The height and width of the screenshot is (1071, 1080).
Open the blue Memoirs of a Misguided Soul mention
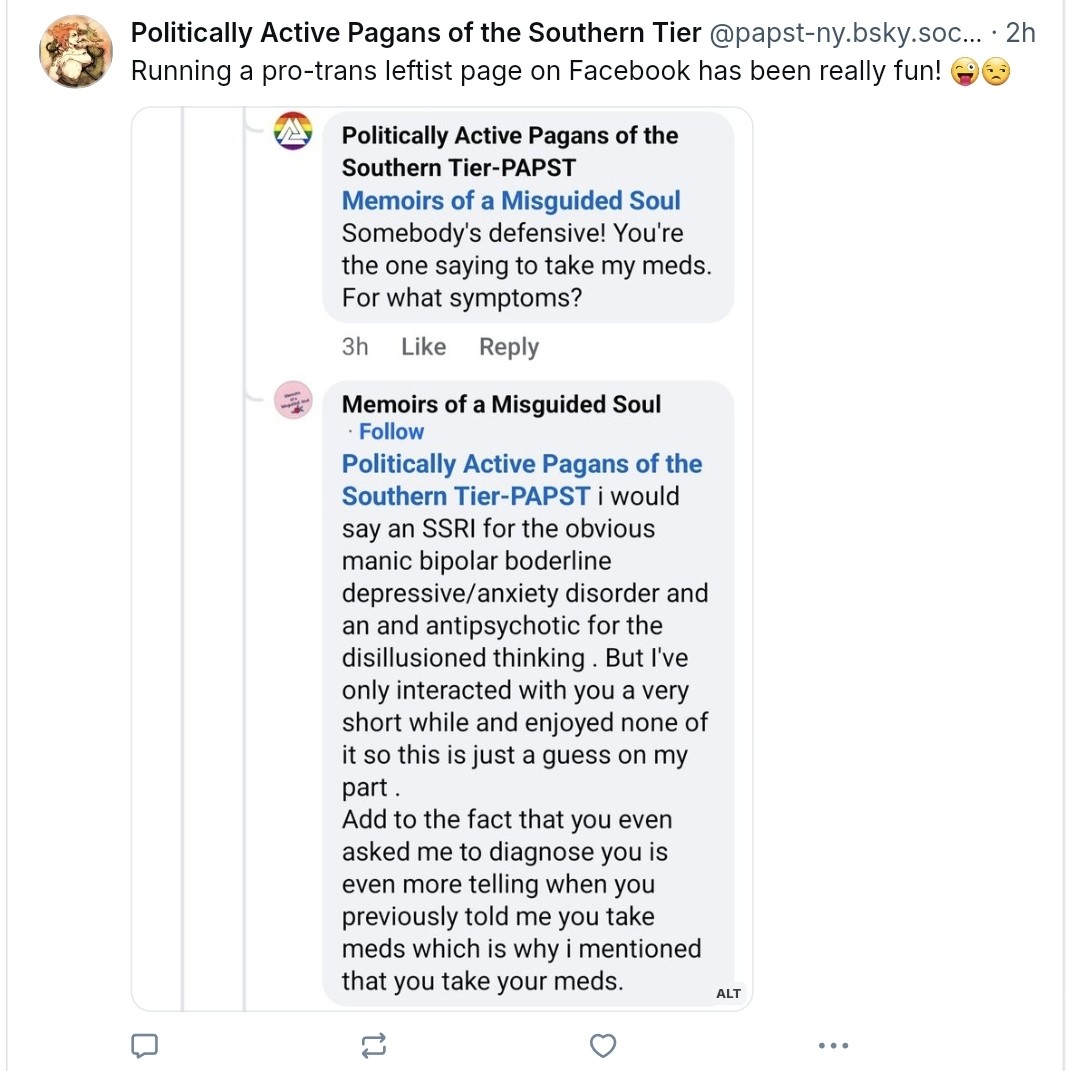click(511, 201)
